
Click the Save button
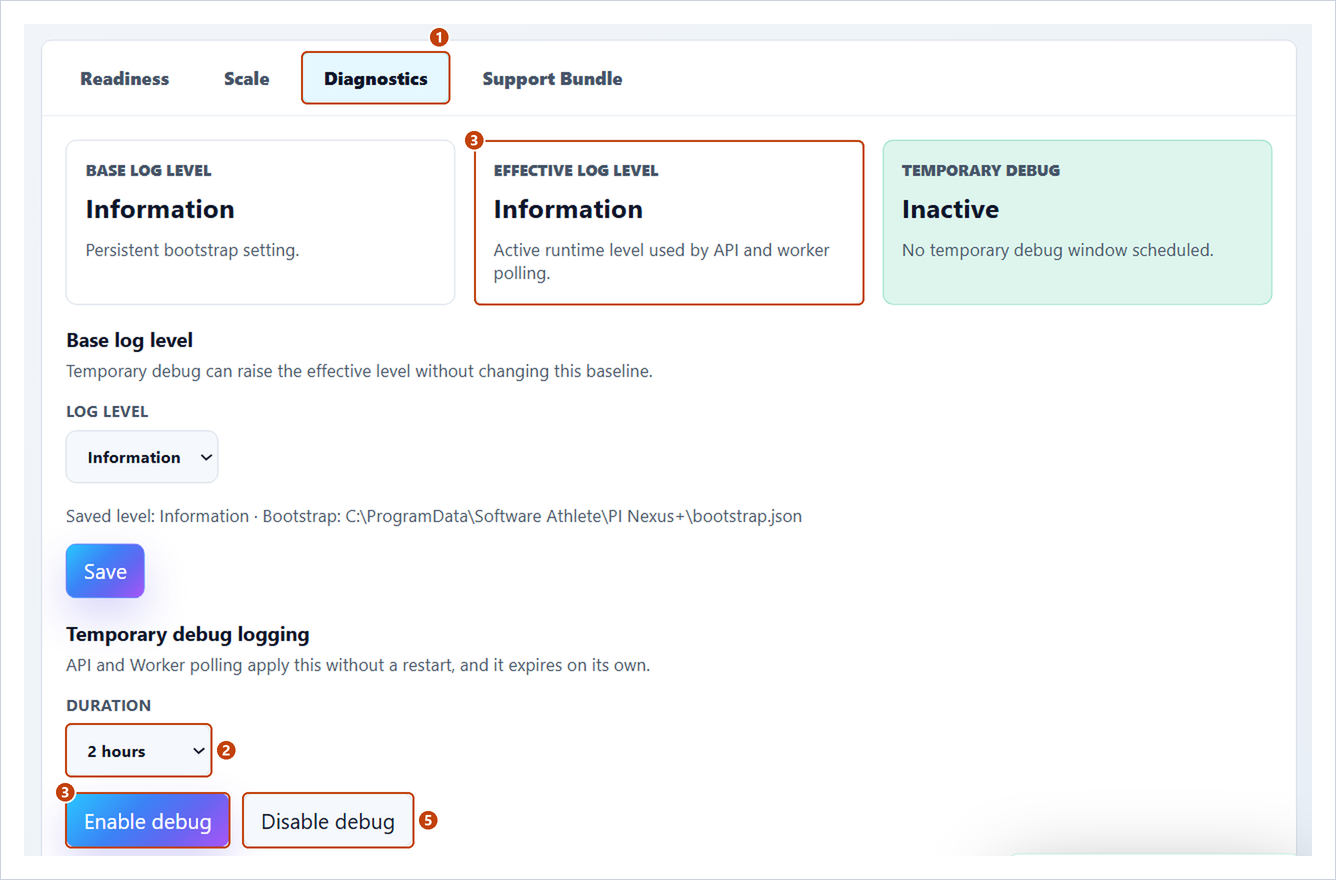click(105, 571)
